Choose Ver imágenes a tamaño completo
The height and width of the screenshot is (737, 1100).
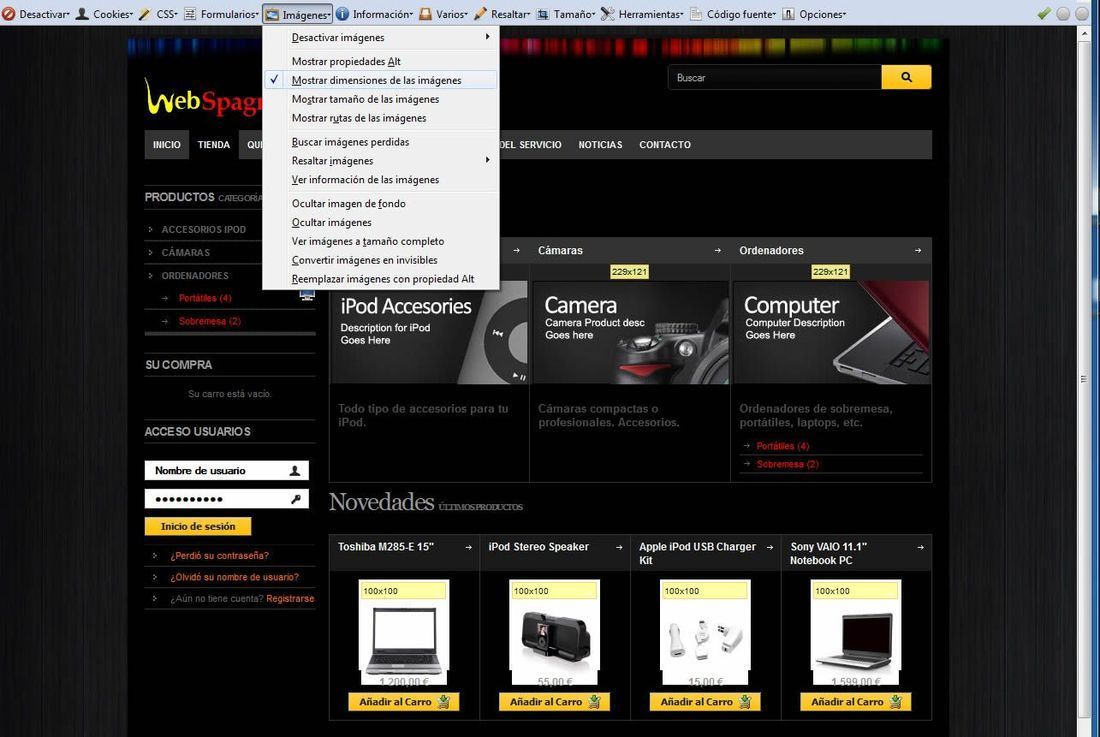click(x=381, y=241)
